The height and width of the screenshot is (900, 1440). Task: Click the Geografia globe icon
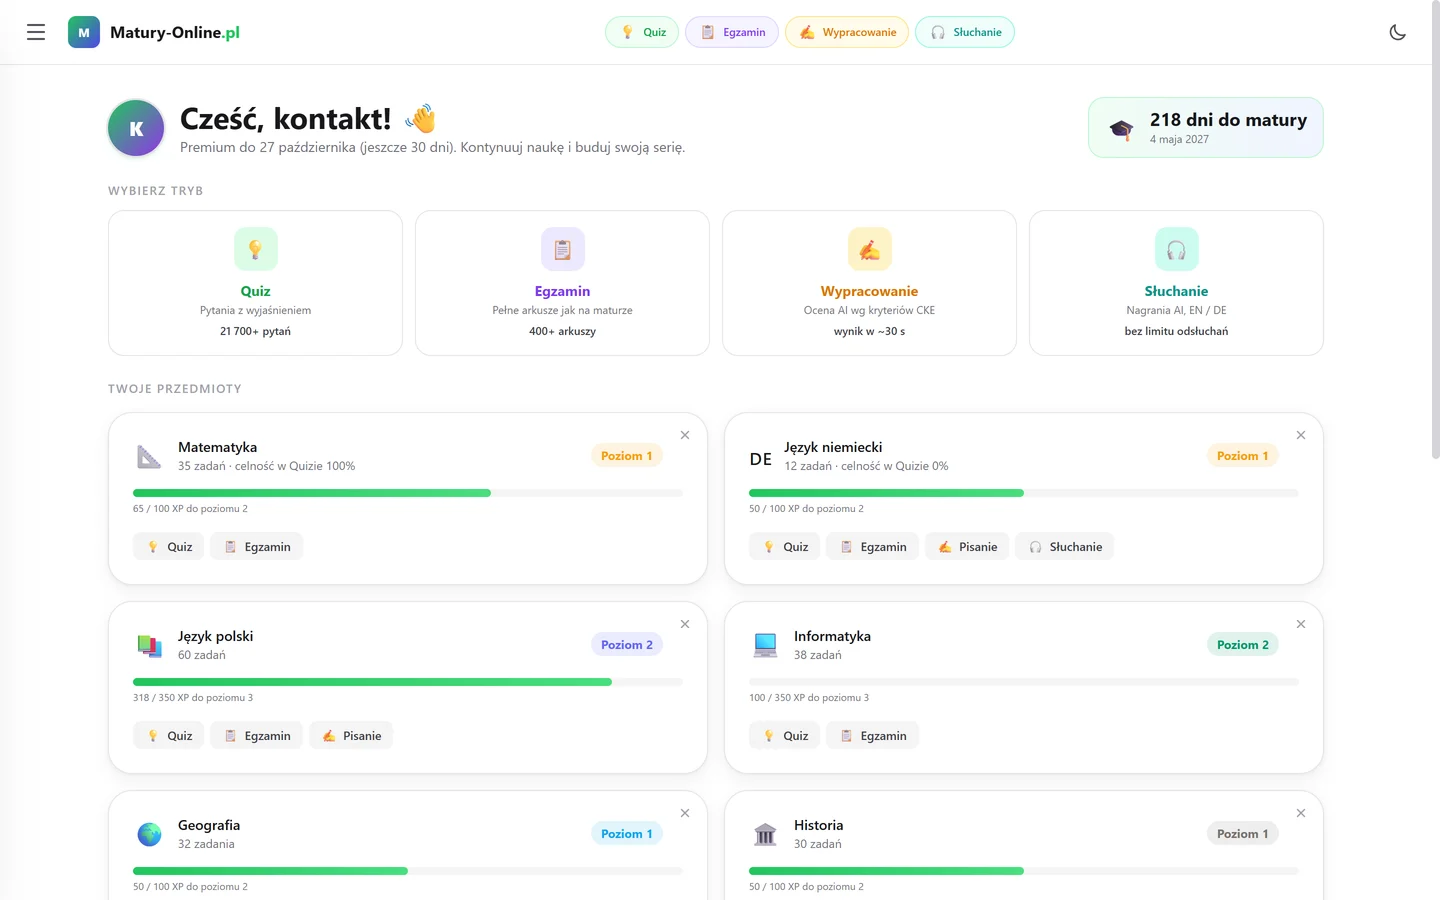coord(149,834)
